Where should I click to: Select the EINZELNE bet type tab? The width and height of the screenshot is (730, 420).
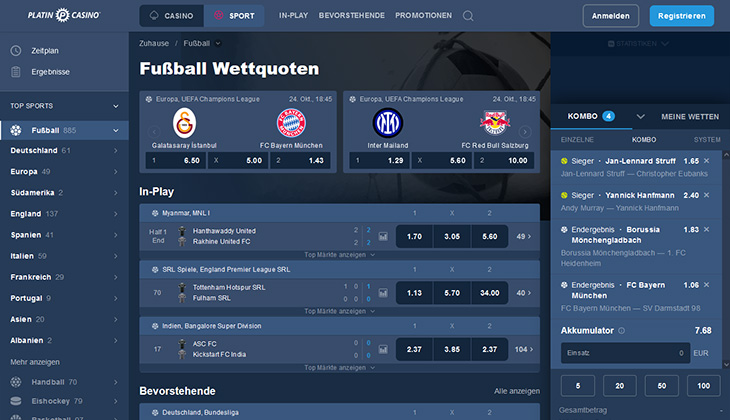577,140
